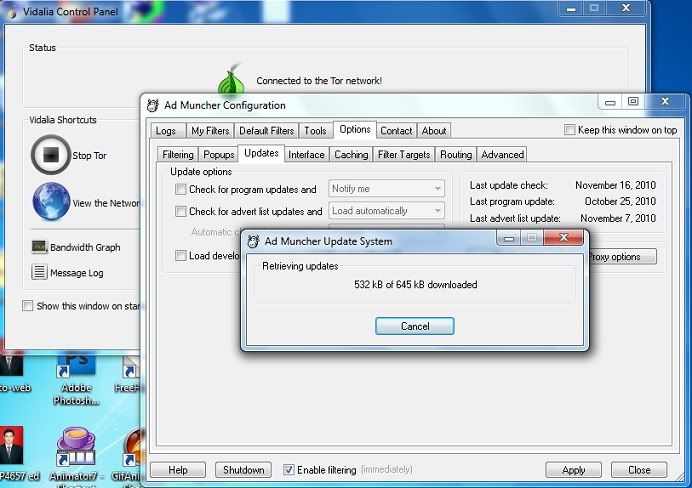This screenshot has height=488, width=692.
Task: Click Message Log label in Vidalia
Action: 77,273
